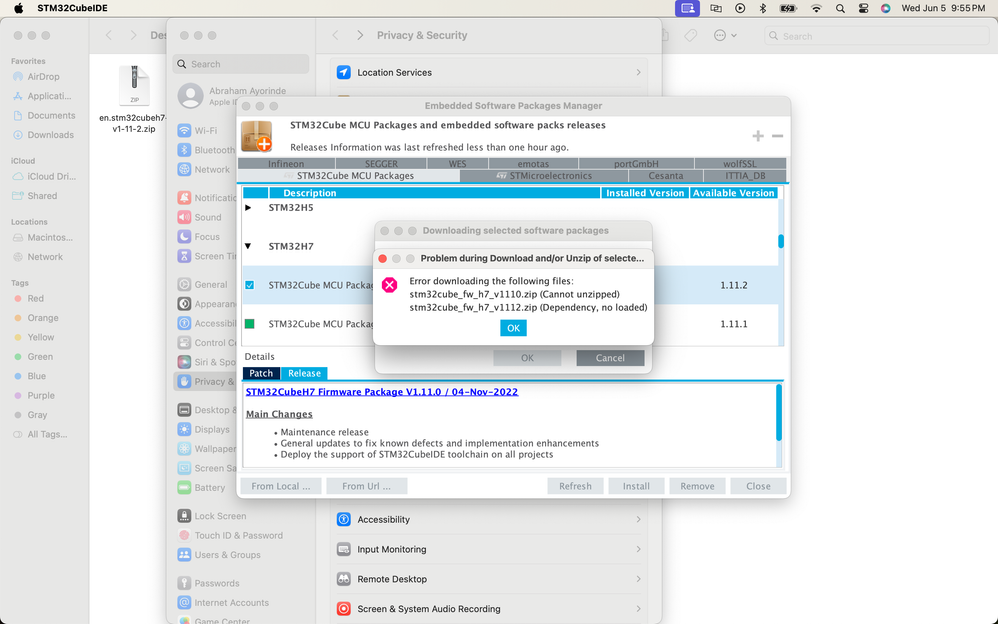
Task: Click the From Local ... button
Action: pyautogui.click(x=281, y=486)
